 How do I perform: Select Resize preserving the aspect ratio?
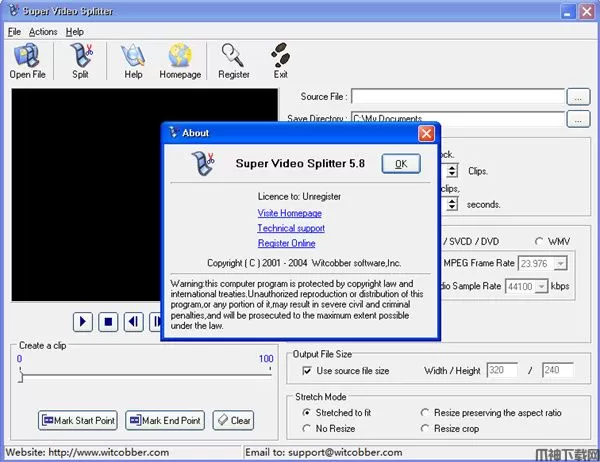tap(426, 412)
